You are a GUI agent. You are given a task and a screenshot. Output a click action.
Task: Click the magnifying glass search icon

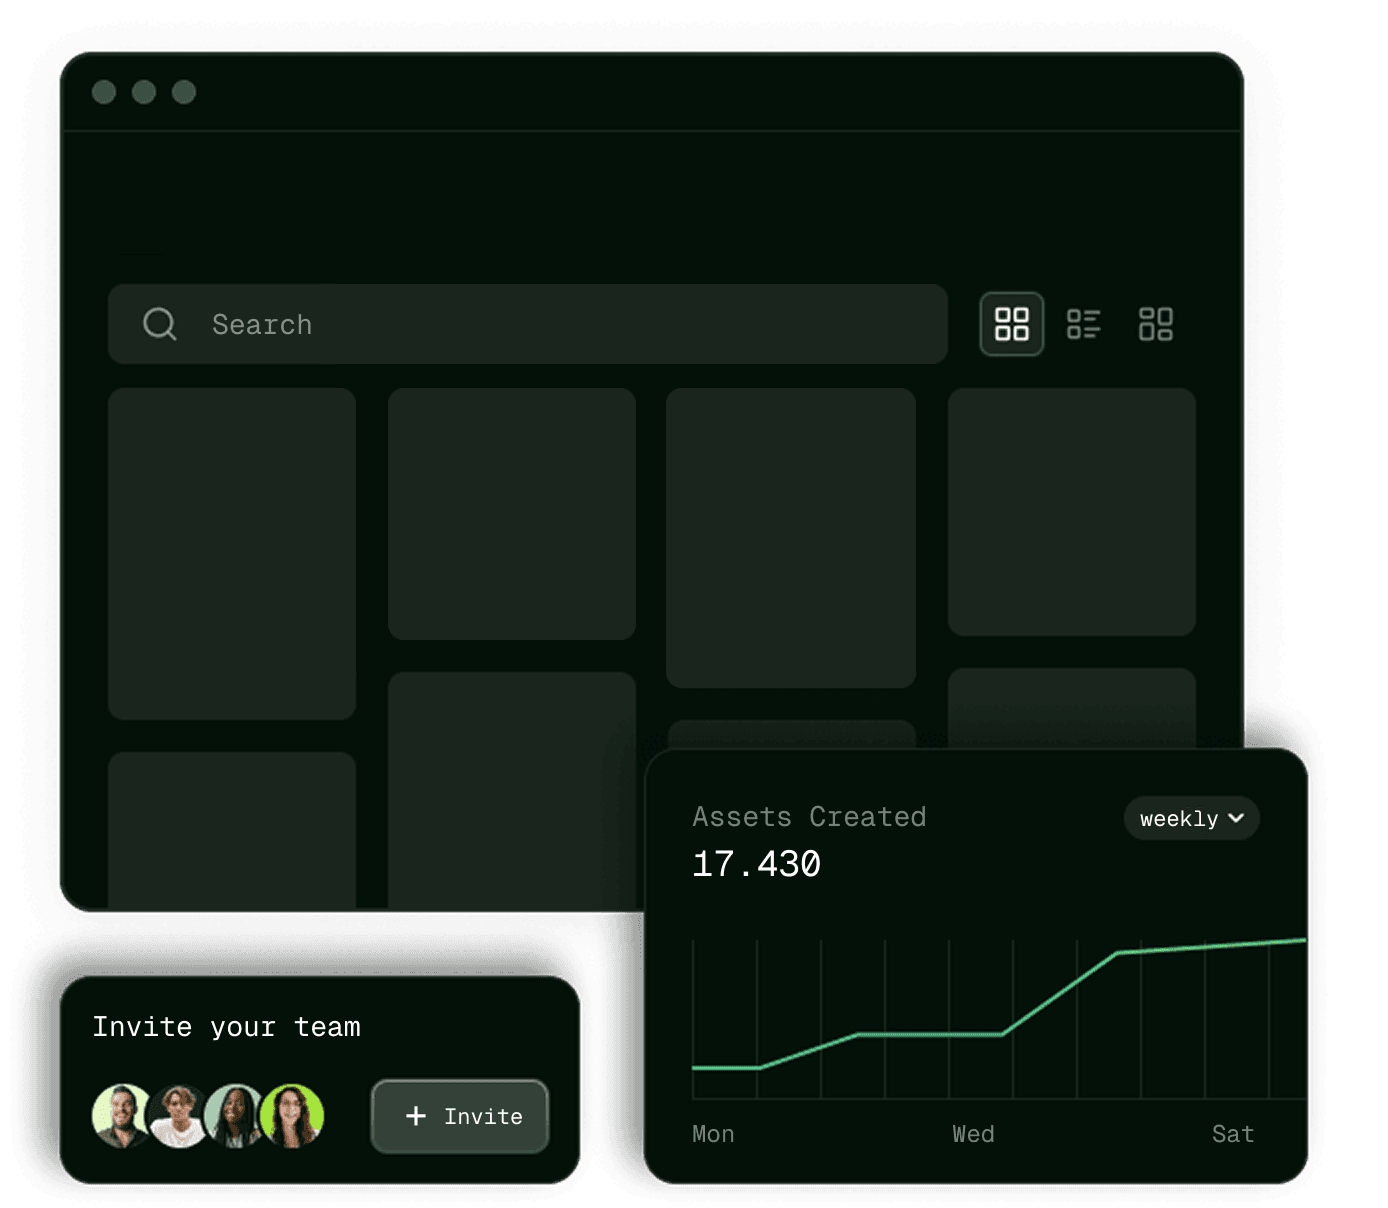[160, 324]
